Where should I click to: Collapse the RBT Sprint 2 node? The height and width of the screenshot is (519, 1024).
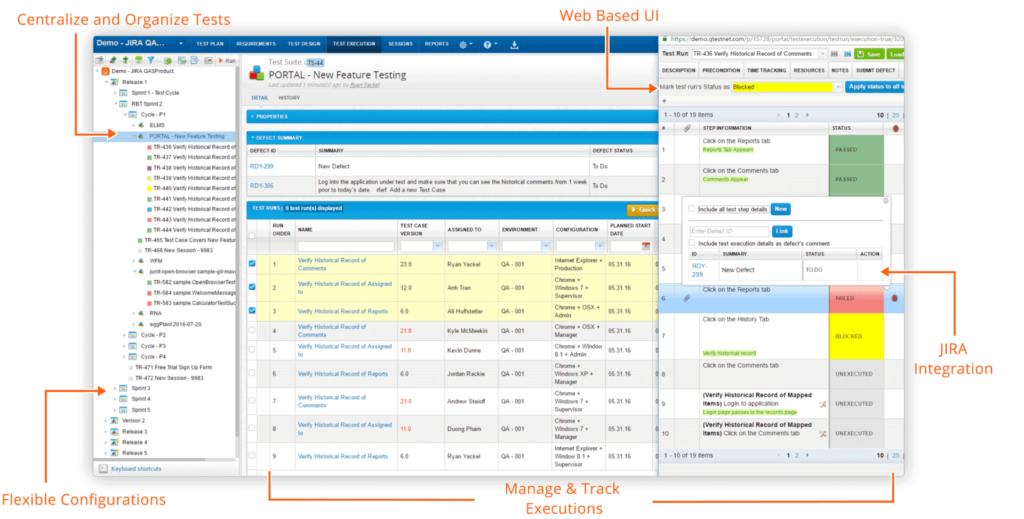115,104
